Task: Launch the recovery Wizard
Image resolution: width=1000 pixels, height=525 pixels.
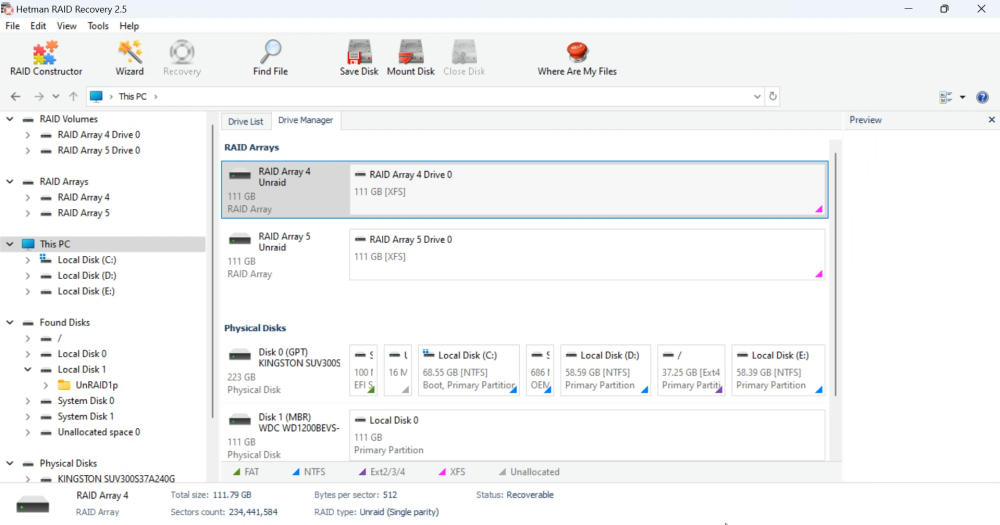Action: coord(129,58)
